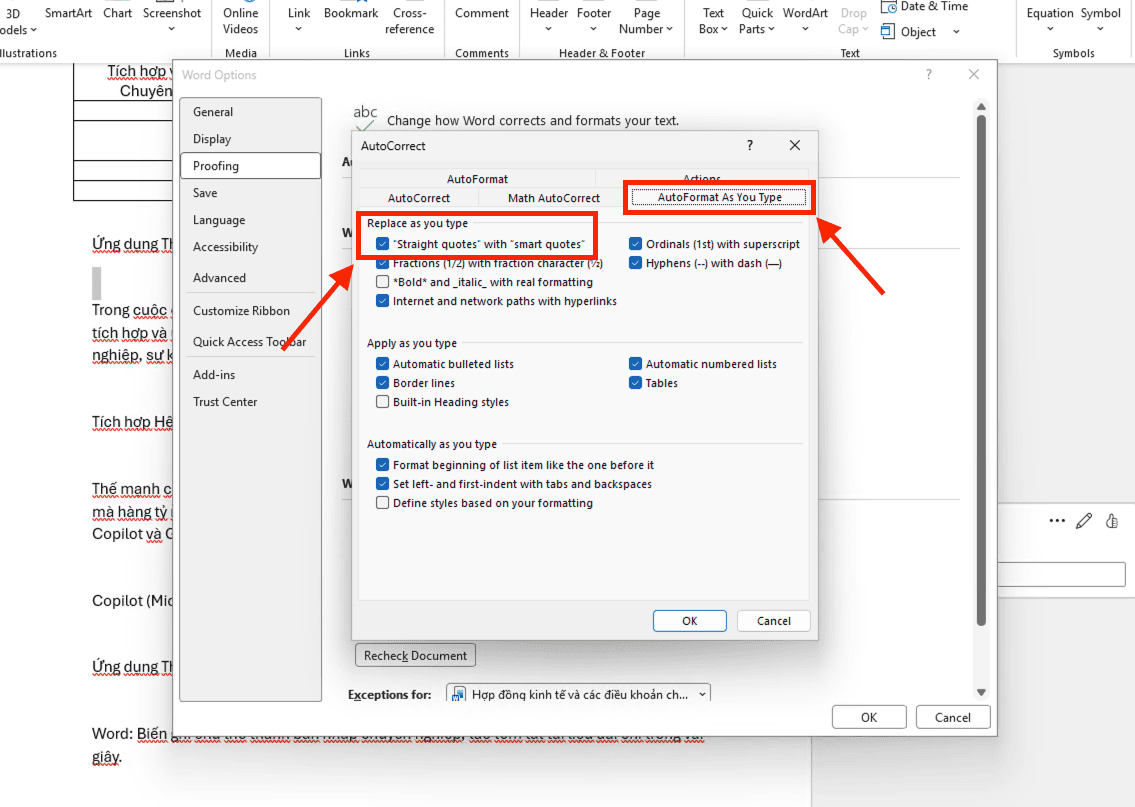Image resolution: width=1135 pixels, height=807 pixels.
Task: Click the AutoCorrect dialog help question mark
Action: click(750, 146)
